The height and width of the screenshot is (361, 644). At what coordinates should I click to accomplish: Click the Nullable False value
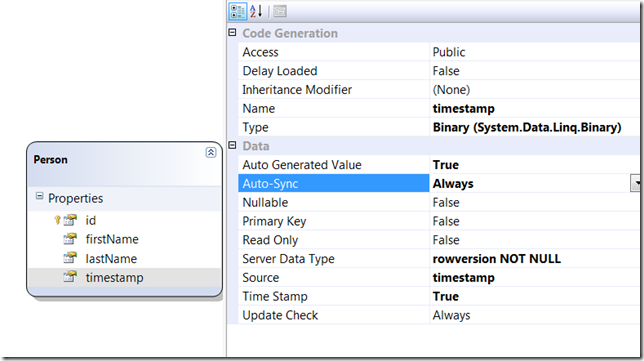click(446, 203)
